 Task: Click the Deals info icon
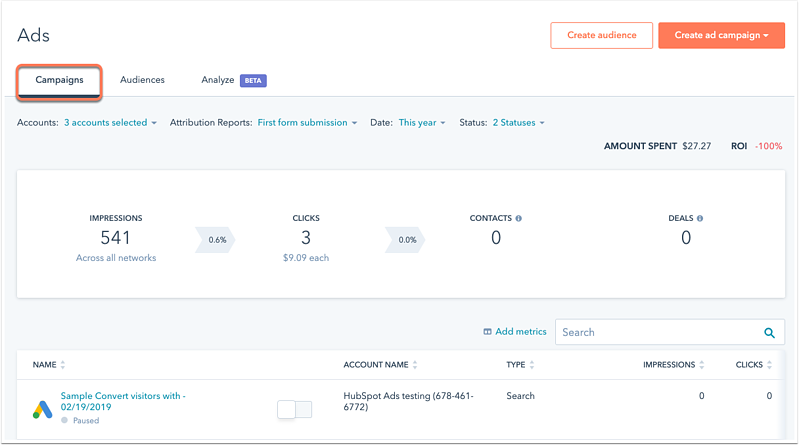(700, 218)
